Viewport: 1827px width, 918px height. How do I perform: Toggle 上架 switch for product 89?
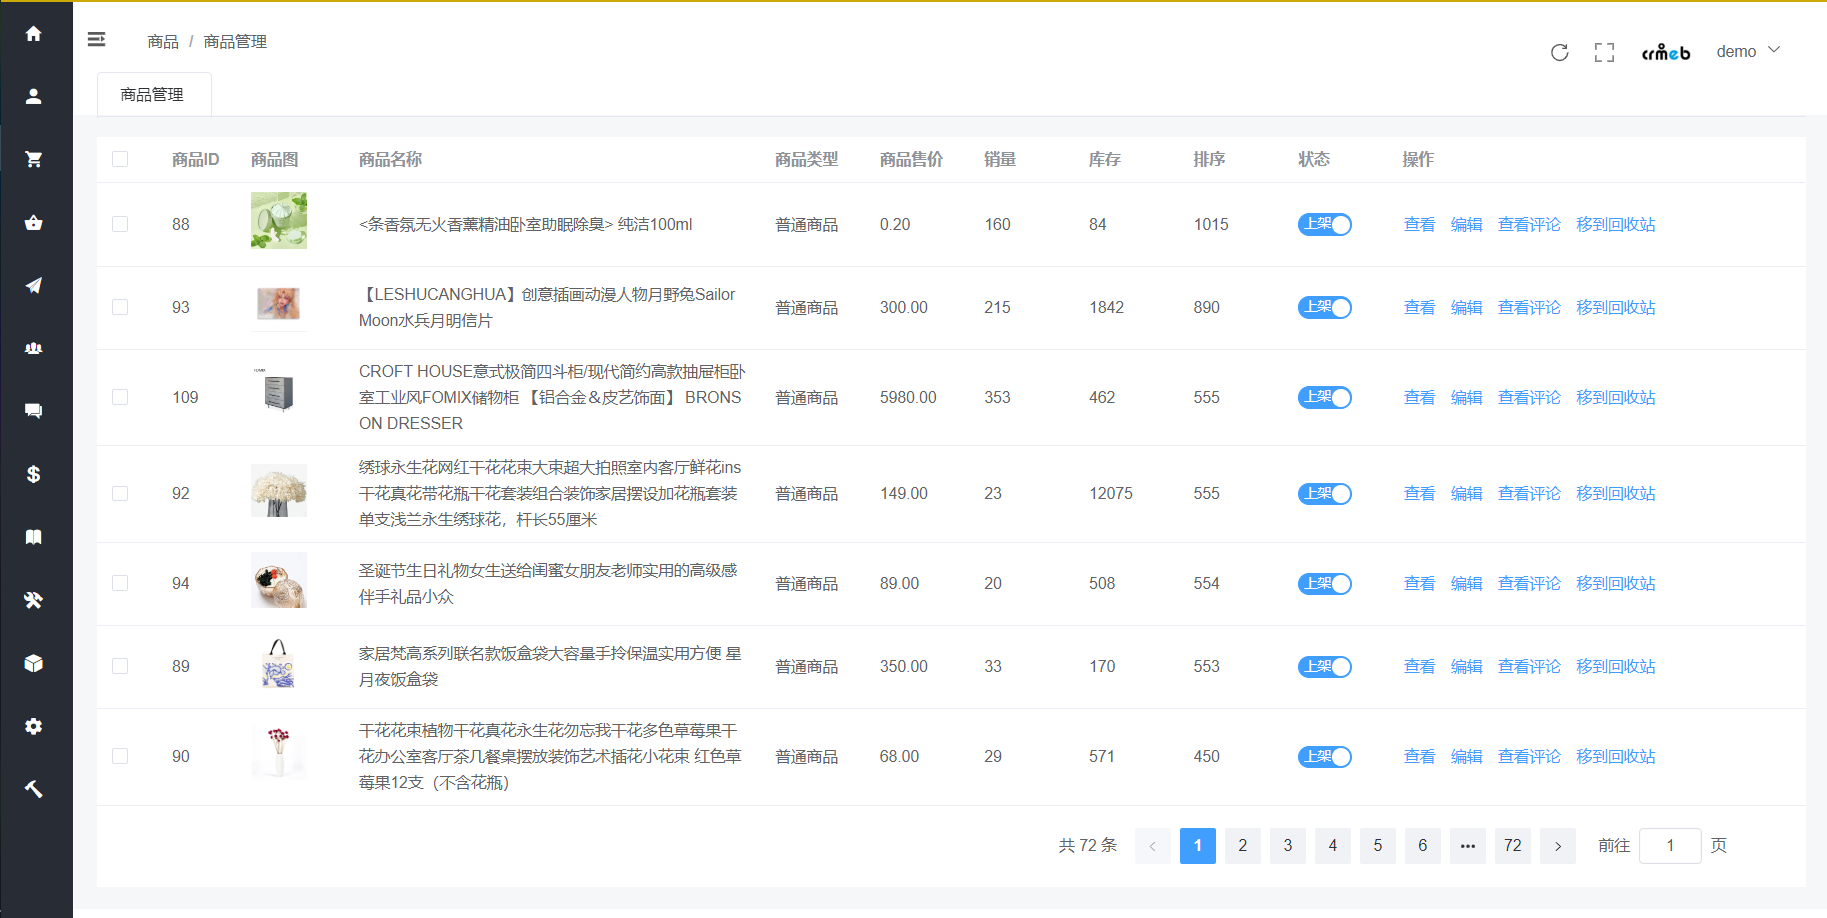1324,666
